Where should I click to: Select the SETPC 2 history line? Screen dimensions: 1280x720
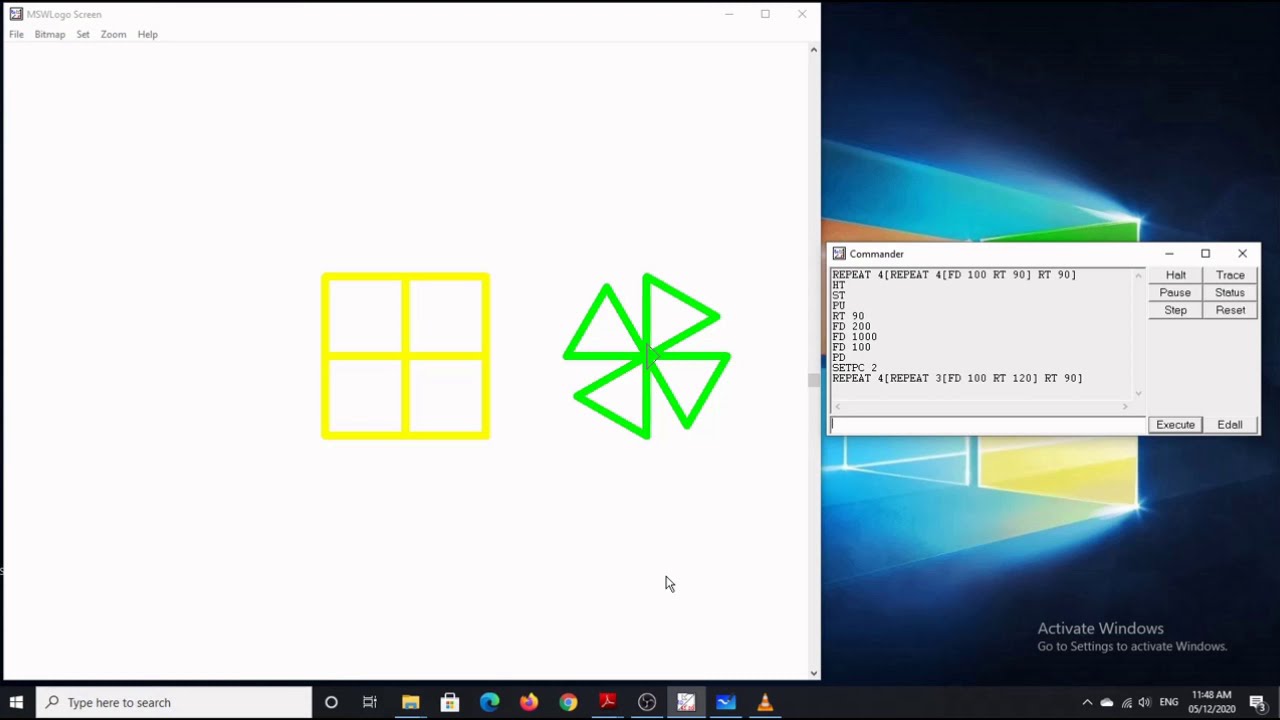tap(854, 368)
